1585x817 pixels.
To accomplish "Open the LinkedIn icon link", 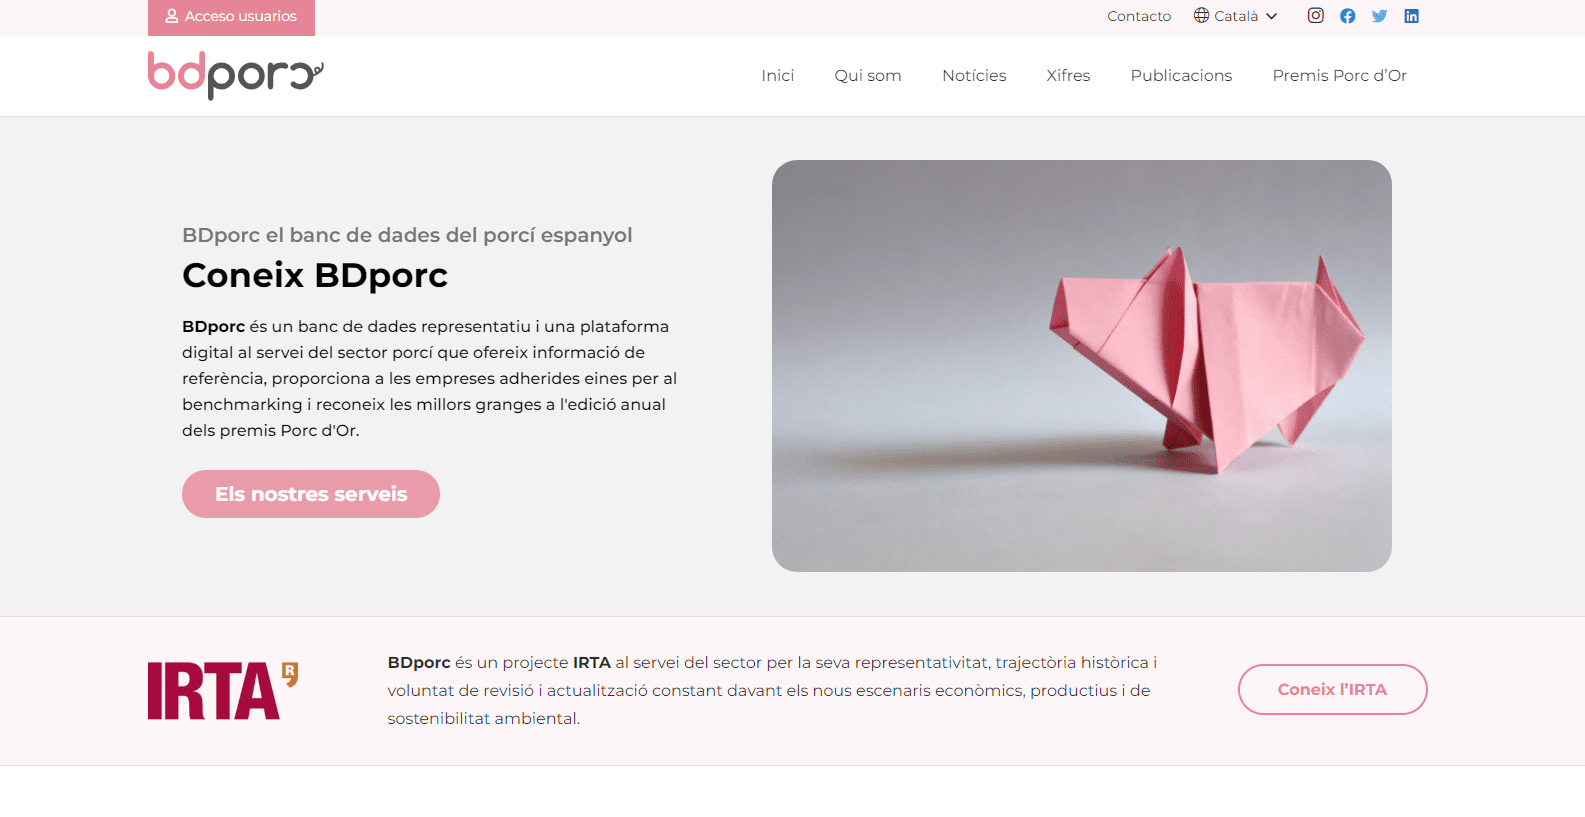I will [1412, 16].
